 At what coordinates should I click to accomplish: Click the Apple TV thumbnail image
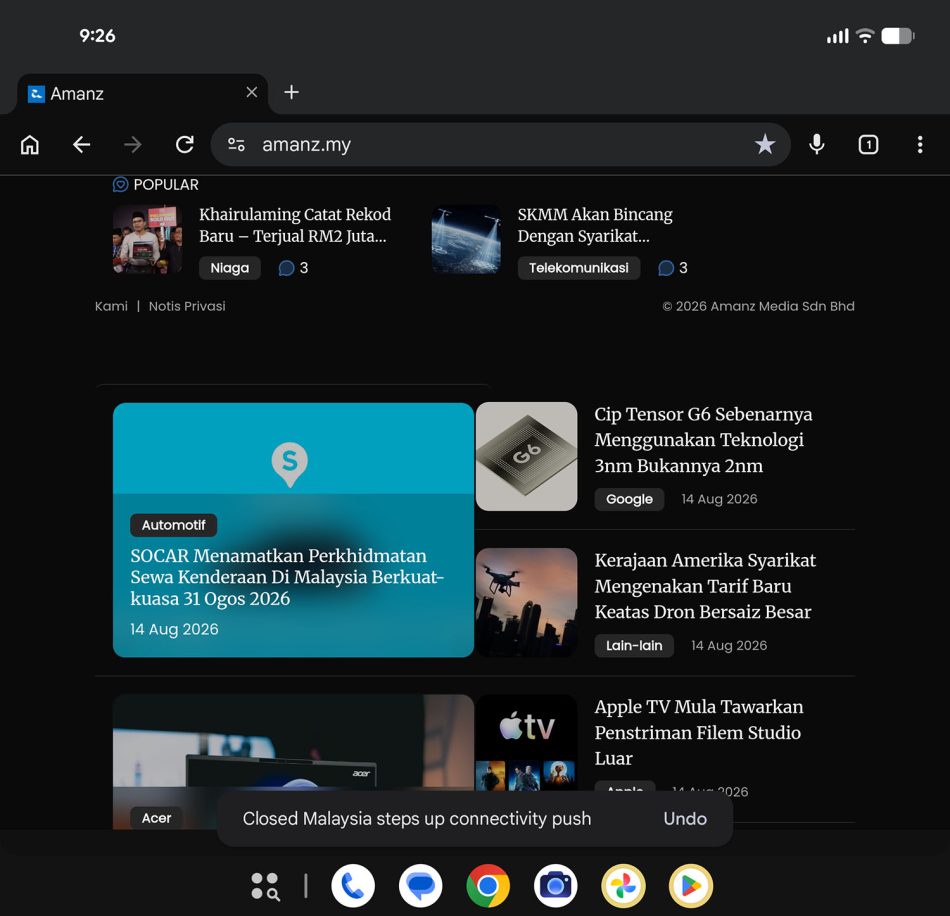coord(526,743)
